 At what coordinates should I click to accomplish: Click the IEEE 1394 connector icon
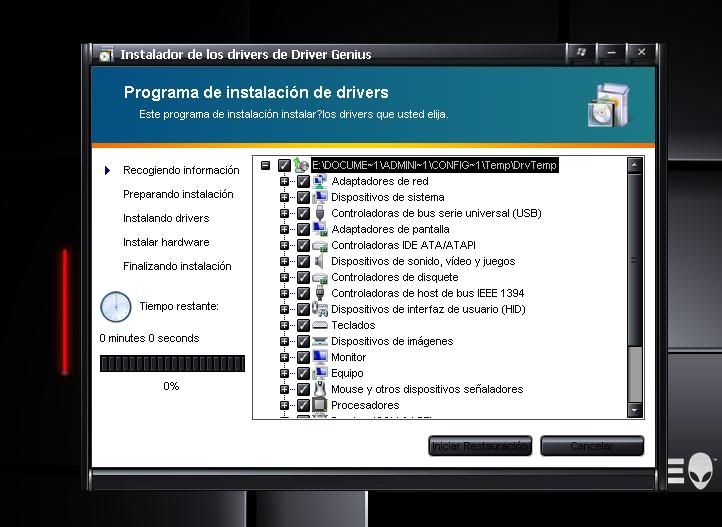pyautogui.click(x=320, y=293)
